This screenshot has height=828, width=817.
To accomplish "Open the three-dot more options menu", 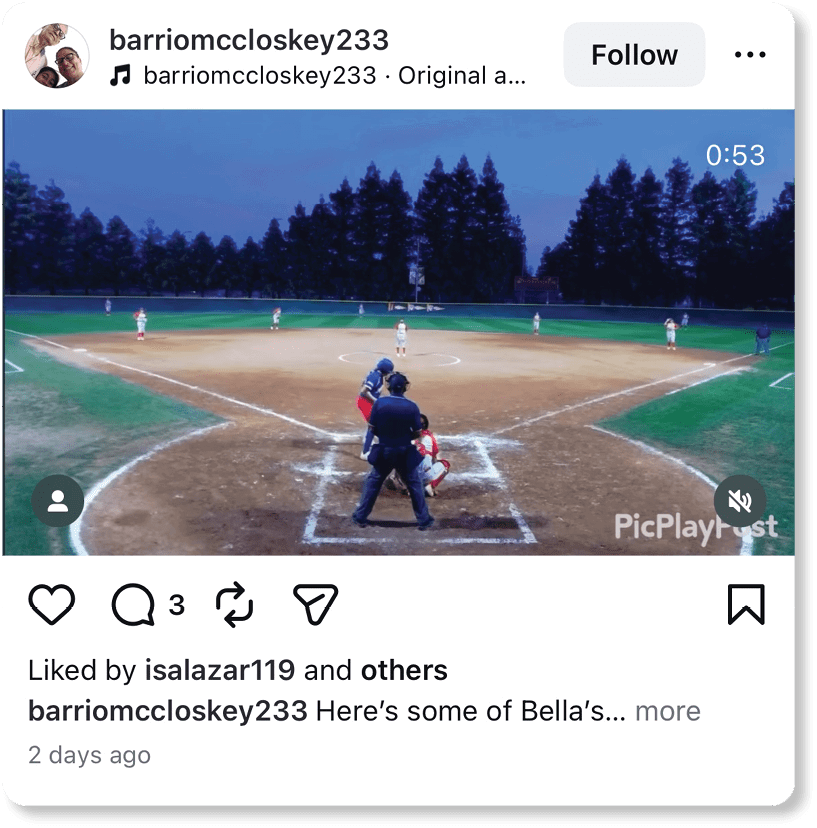I will coord(750,54).
